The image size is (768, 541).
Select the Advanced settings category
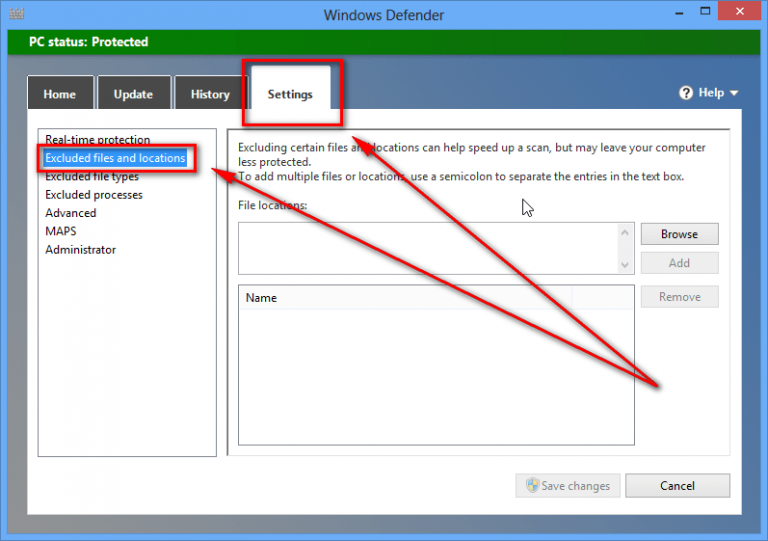tap(71, 213)
